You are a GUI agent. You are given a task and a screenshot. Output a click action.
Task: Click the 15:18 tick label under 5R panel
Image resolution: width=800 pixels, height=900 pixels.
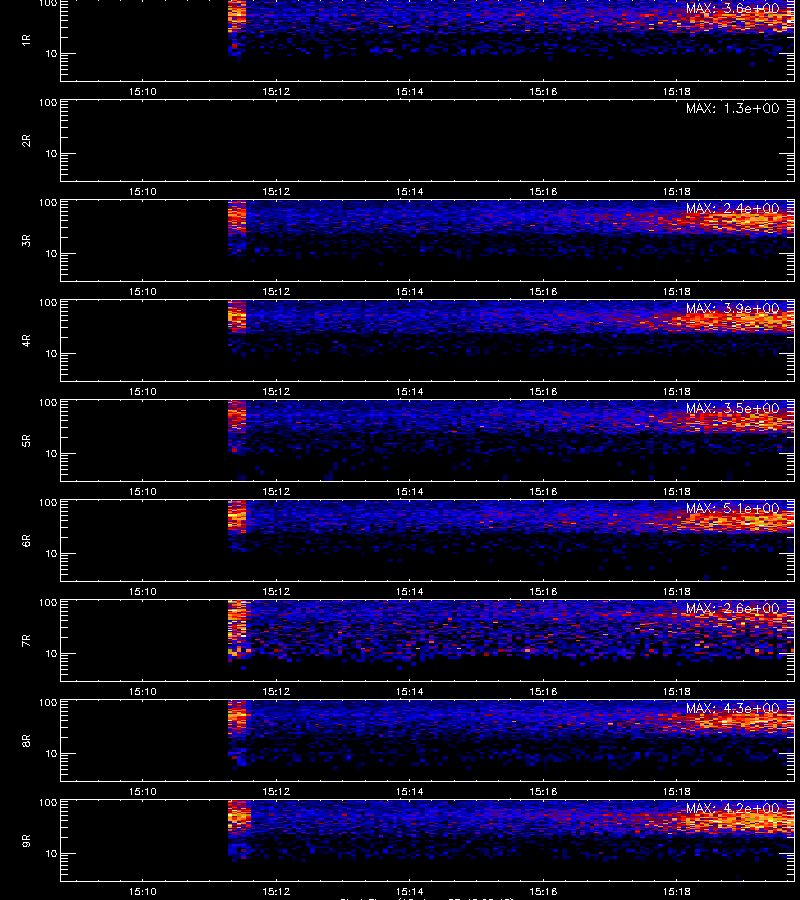(x=677, y=492)
